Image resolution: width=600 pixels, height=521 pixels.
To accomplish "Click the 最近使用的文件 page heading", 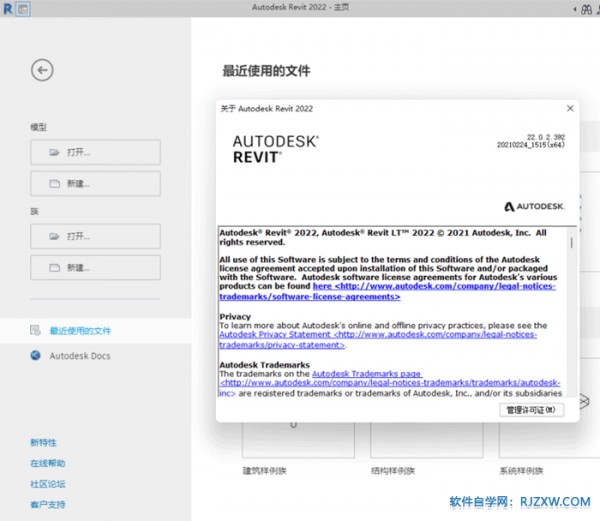I will coord(266,71).
